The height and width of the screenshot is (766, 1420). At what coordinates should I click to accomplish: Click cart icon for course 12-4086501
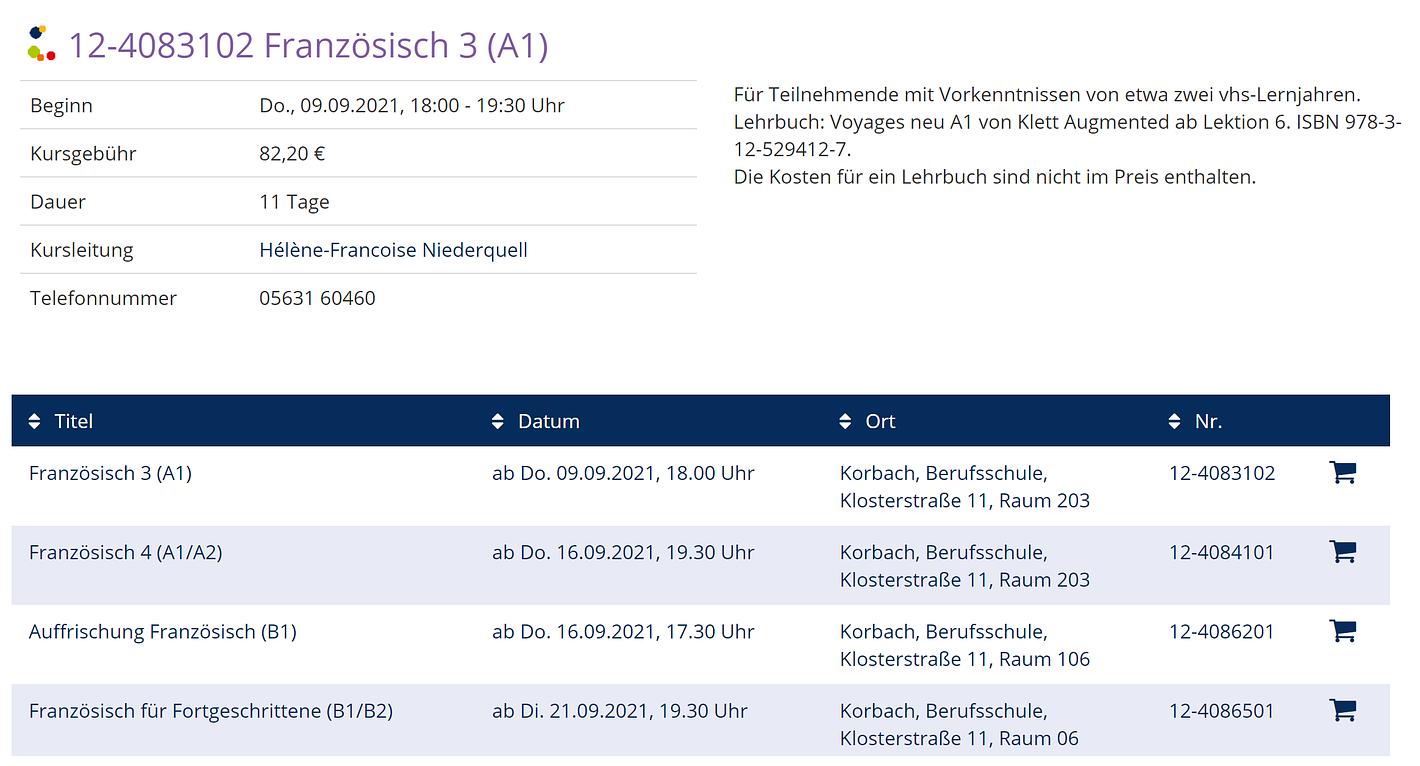tap(1342, 710)
